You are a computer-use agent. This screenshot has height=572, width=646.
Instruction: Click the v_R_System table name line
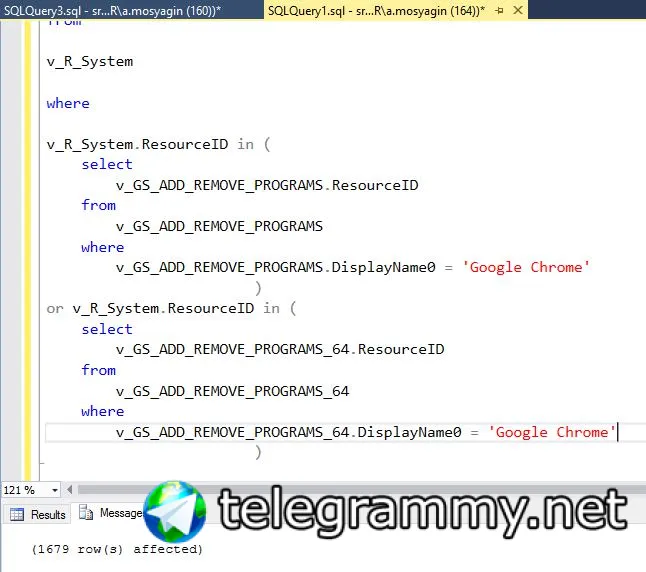(90, 62)
